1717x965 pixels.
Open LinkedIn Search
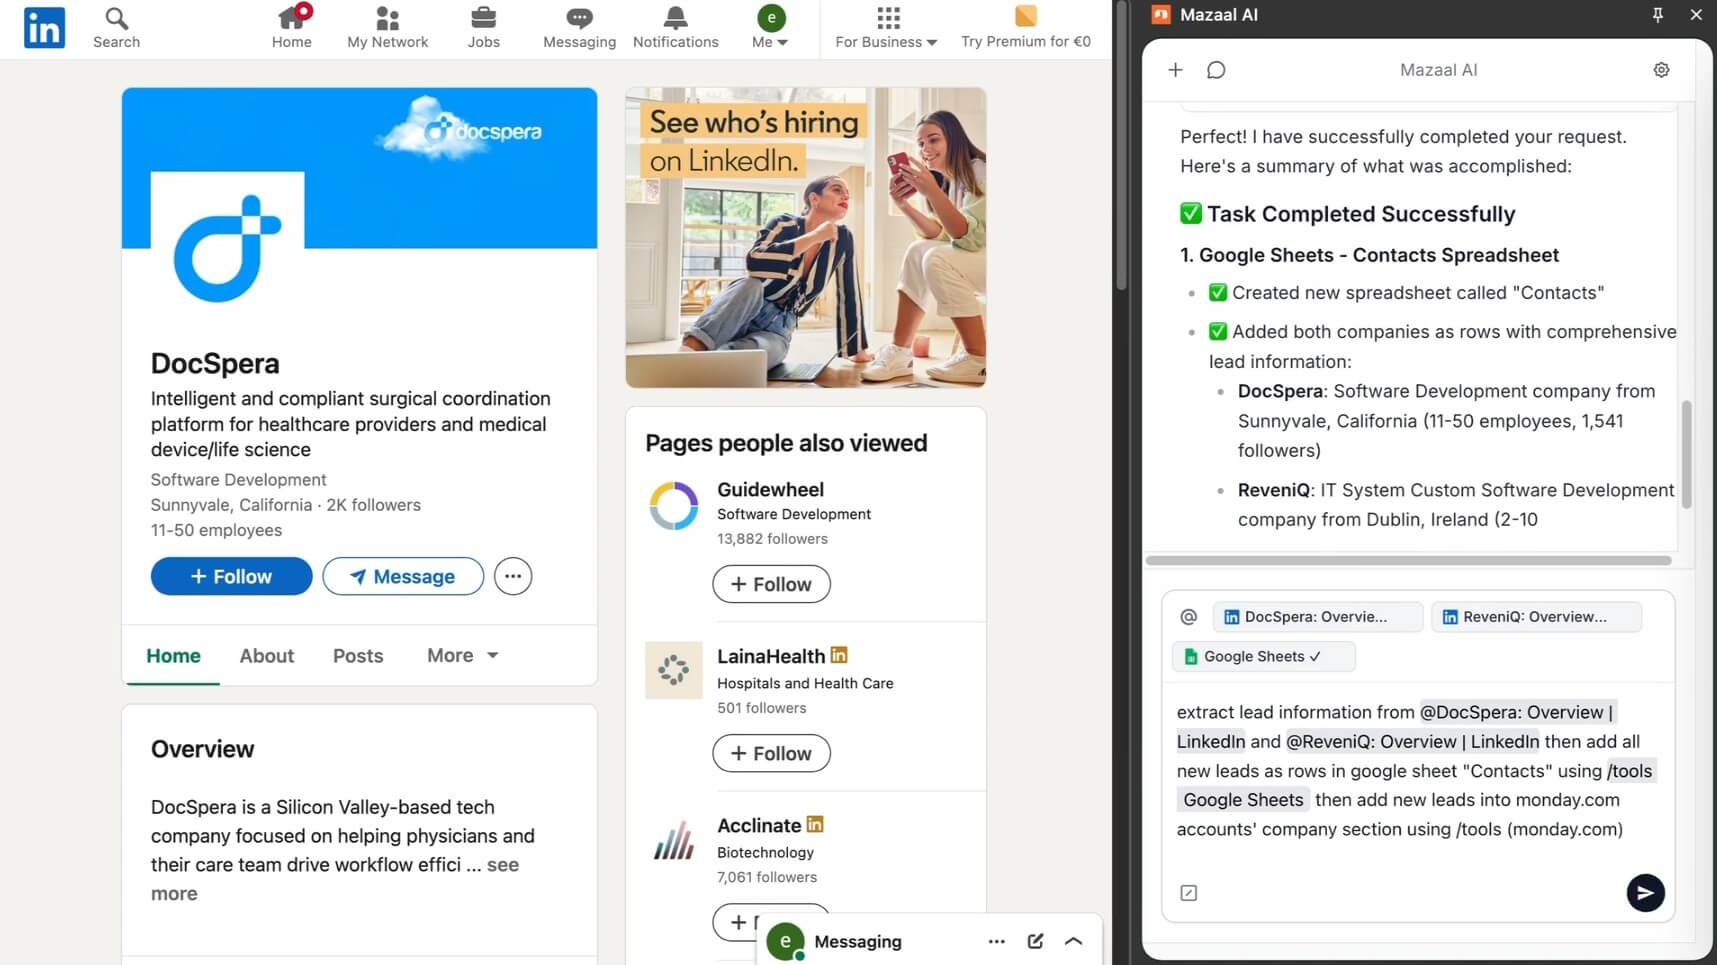click(x=116, y=28)
